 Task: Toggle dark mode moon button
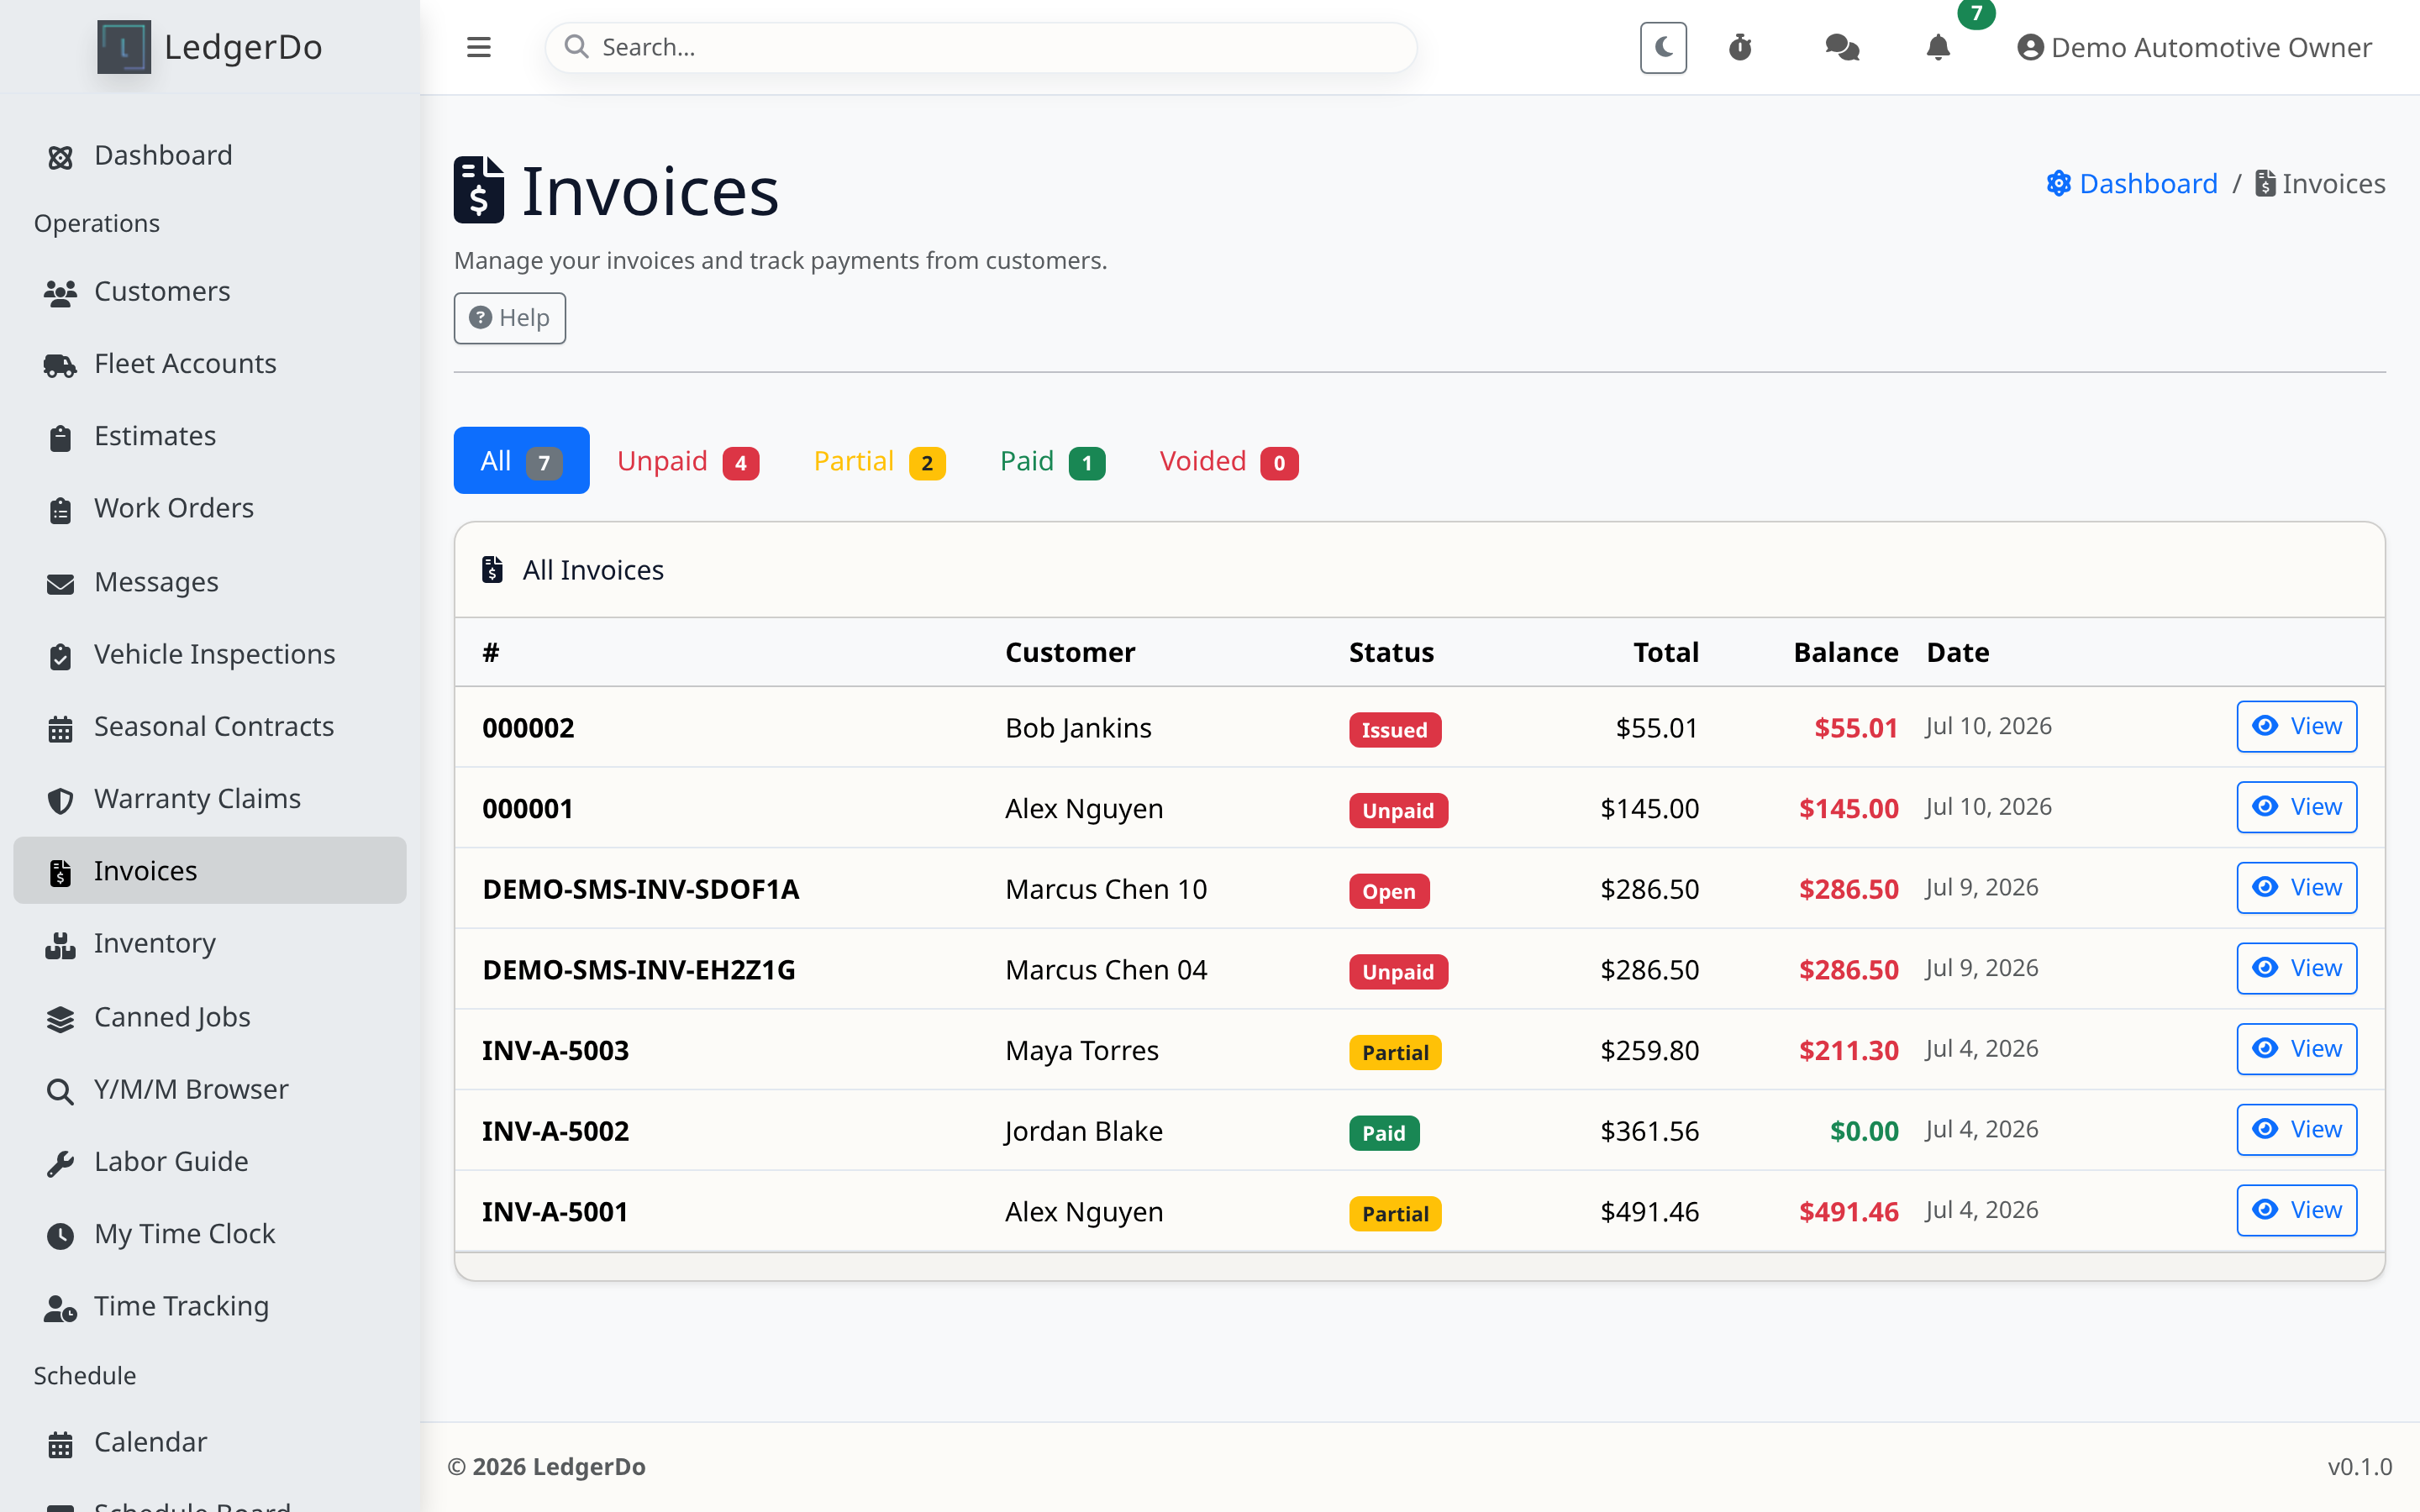pyautogui.click(x=1663, y=47)
